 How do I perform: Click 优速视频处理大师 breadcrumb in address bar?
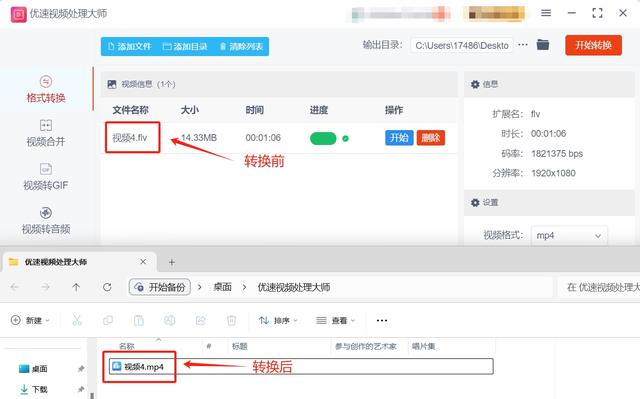tap(293, 287)
